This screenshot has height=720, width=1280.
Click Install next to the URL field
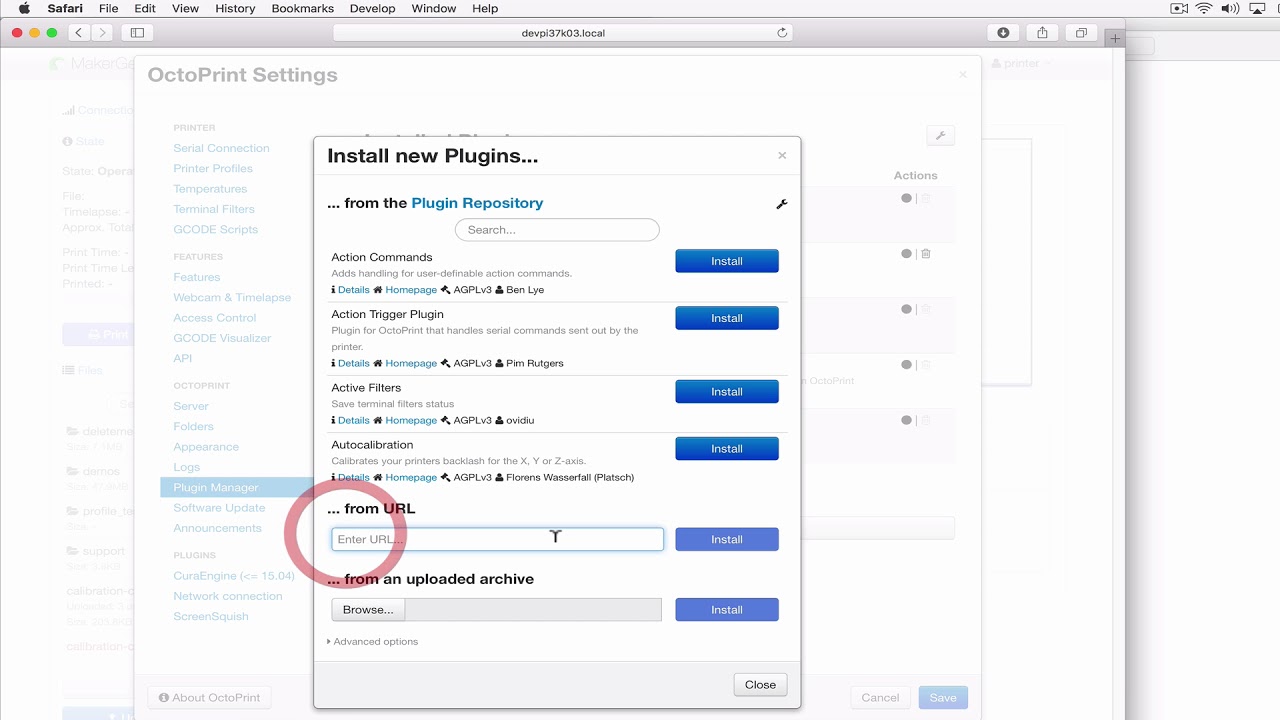point(727,539)
